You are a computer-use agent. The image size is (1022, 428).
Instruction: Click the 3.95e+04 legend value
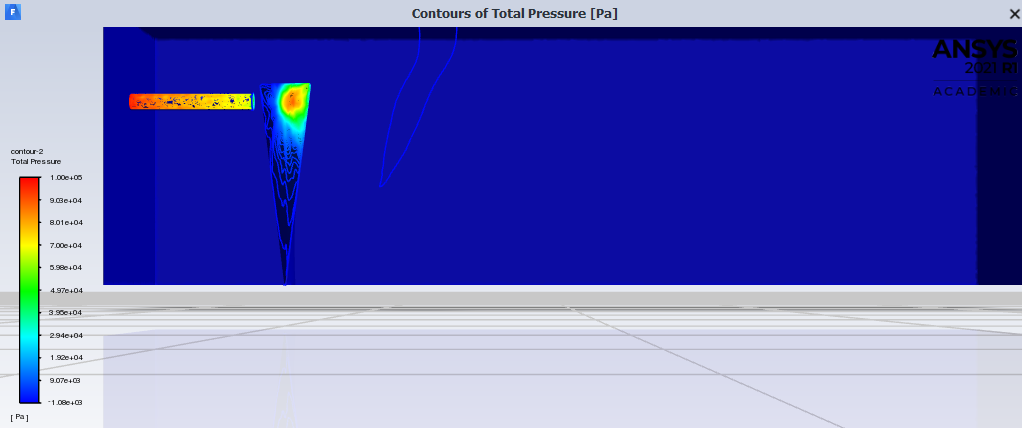click(x=66, y=312)
